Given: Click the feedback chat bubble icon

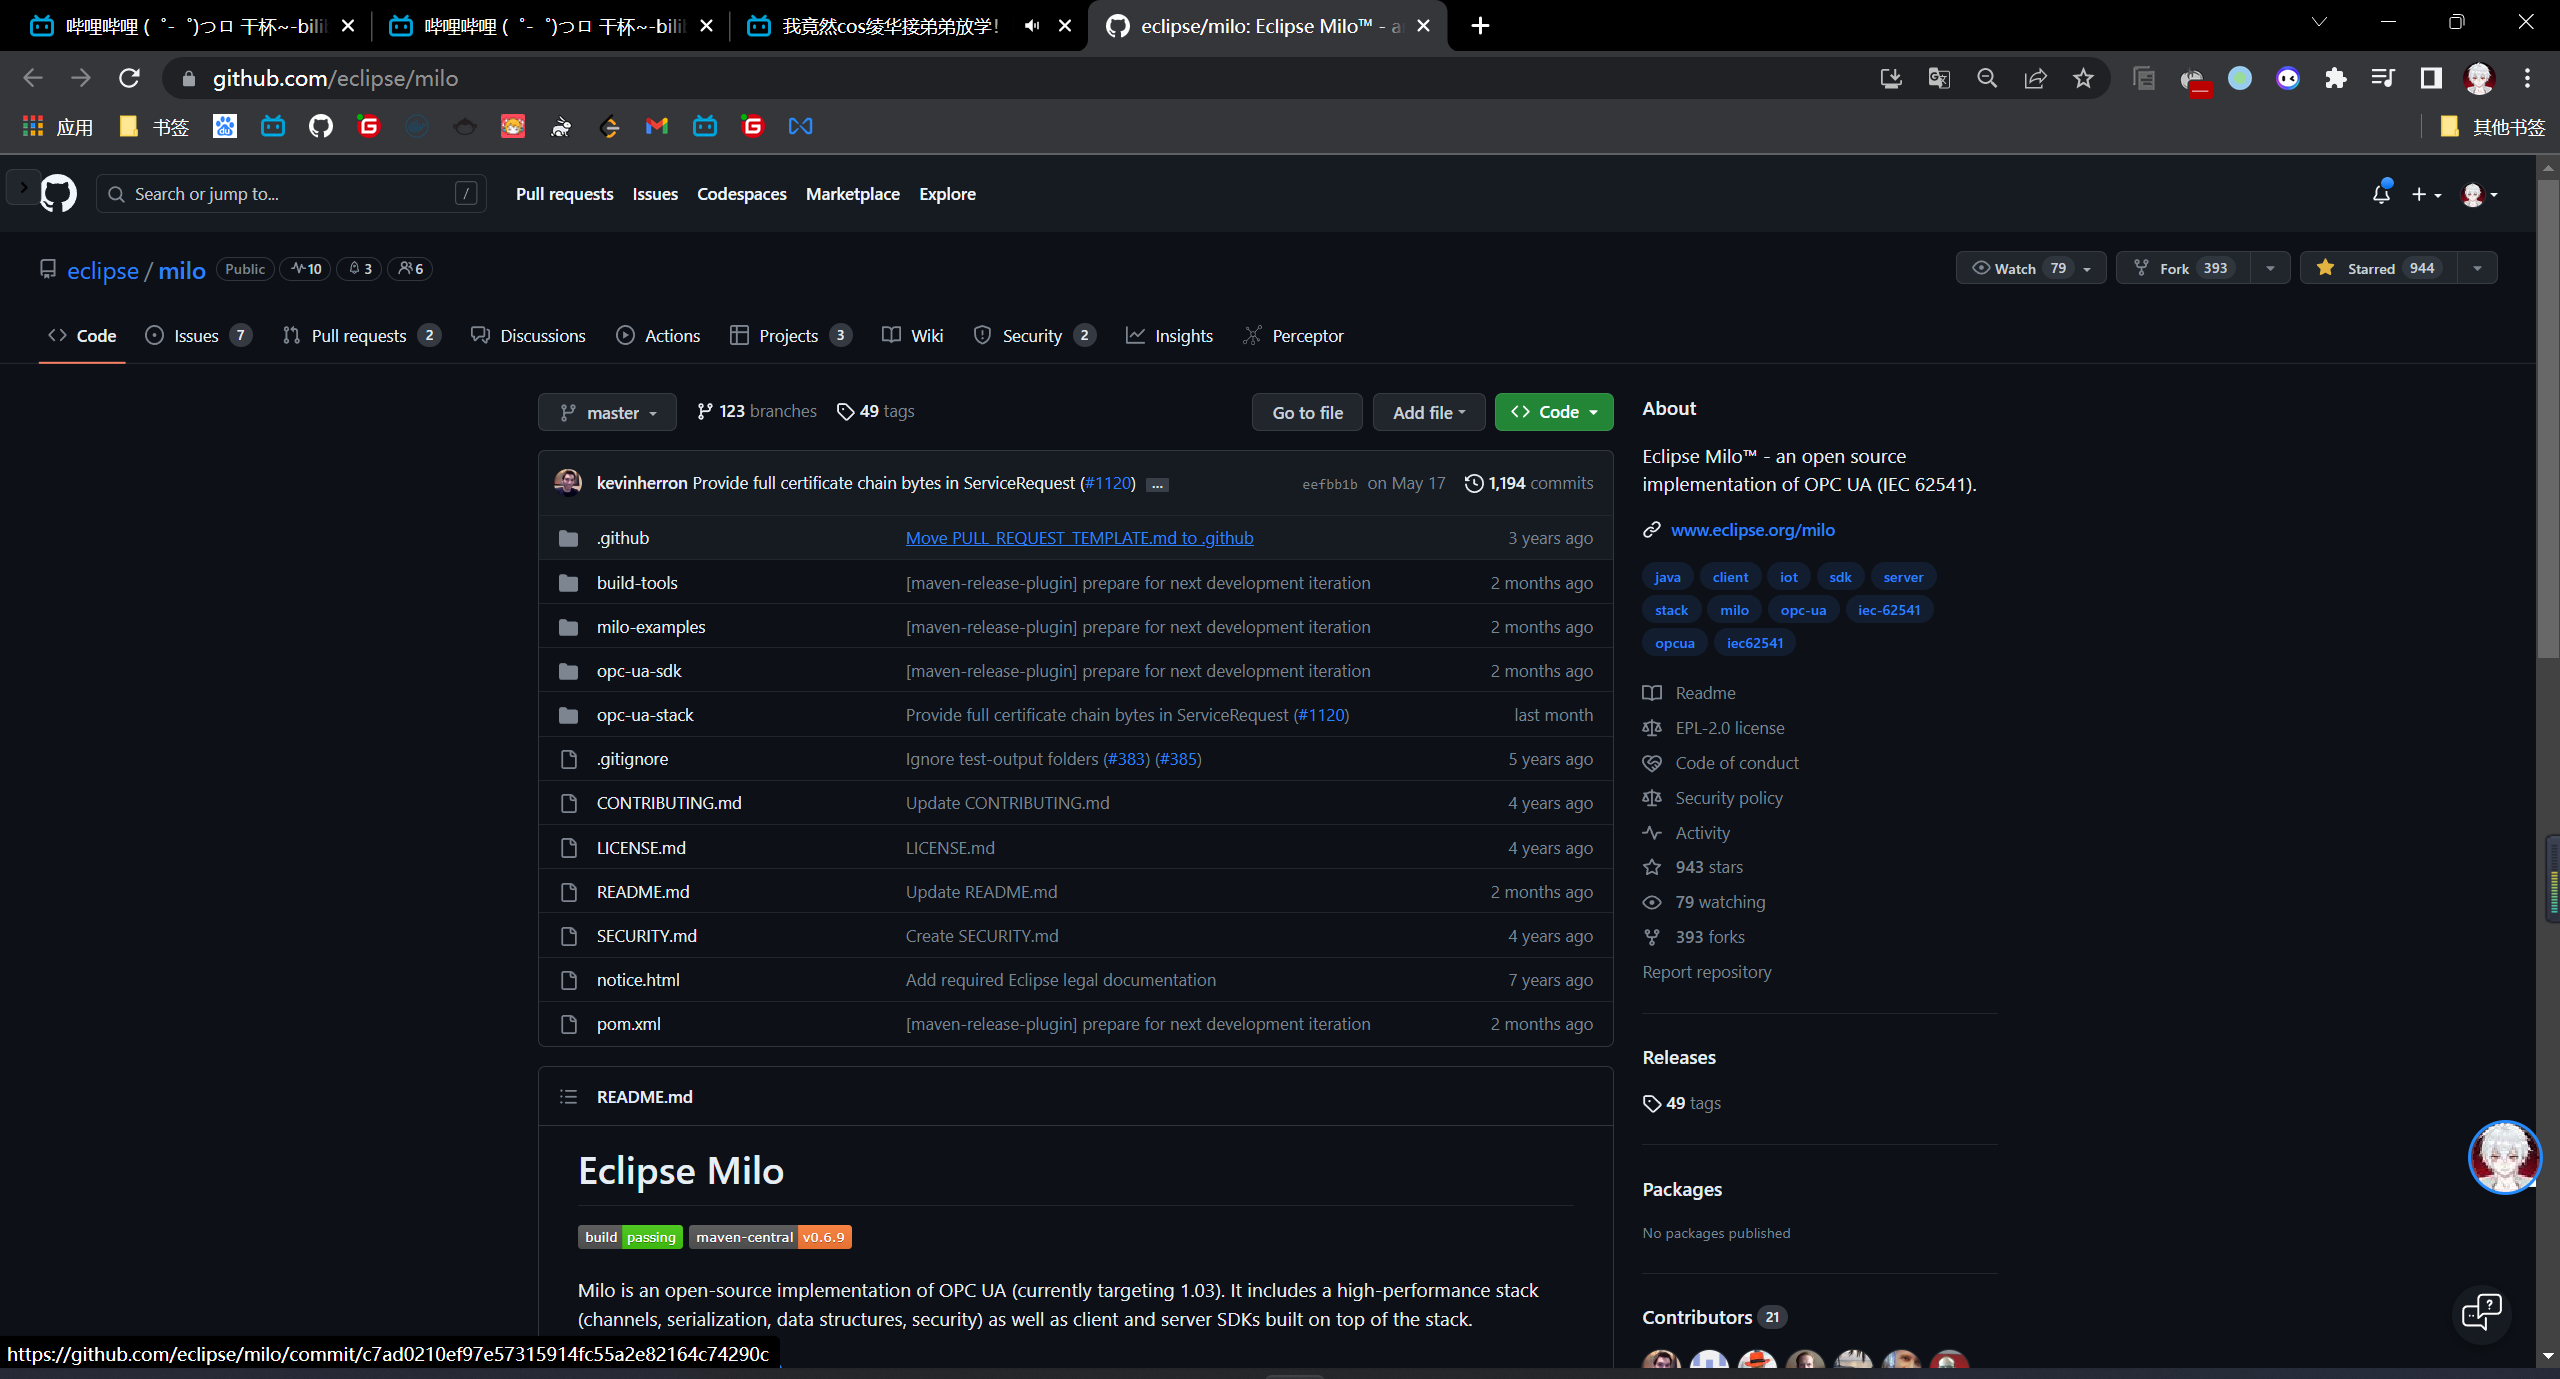Looking at the screenshot, I should [x=2481, y=1312].
